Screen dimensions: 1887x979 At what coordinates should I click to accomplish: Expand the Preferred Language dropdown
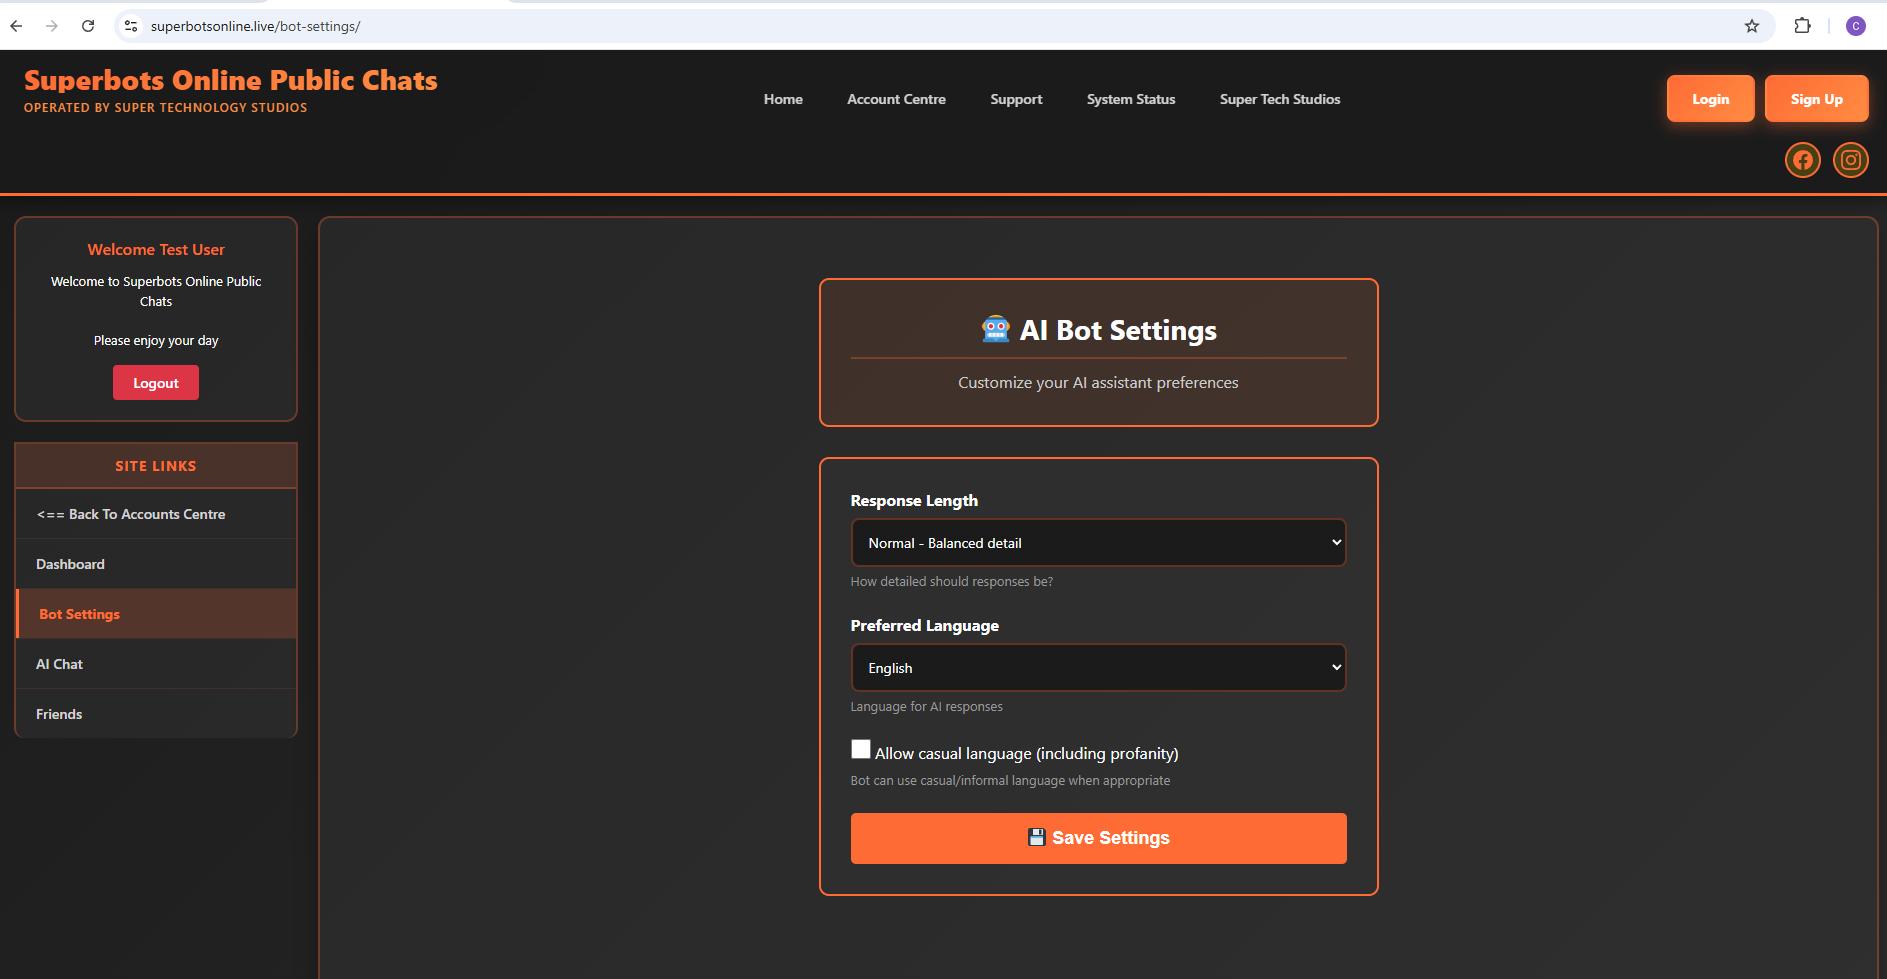1098,668
